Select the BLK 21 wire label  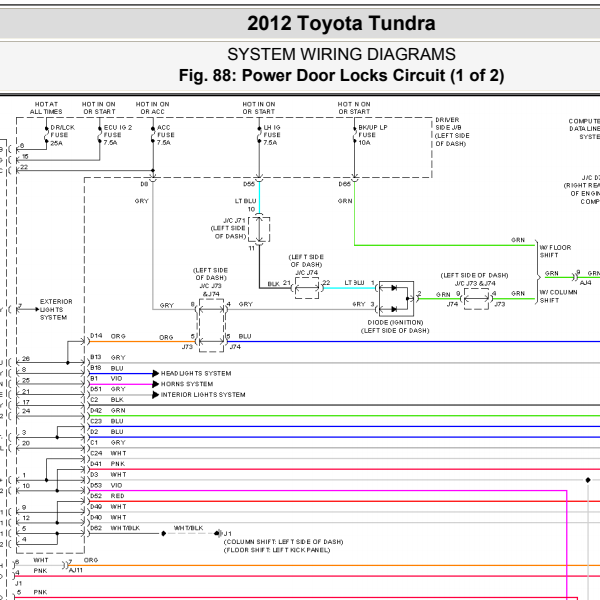[x=279, y=284]
